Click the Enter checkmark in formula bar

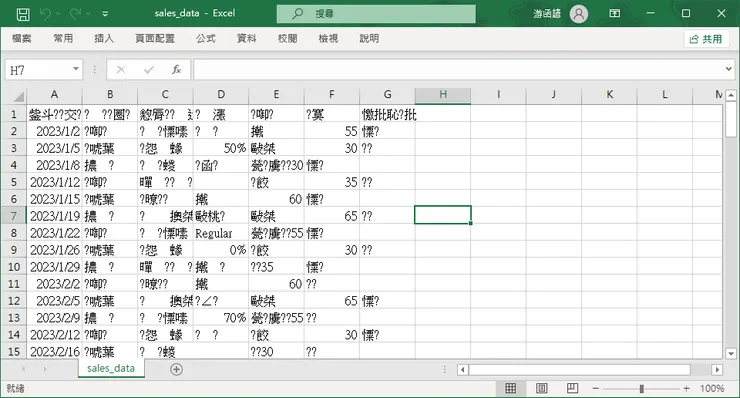point(149,70)
